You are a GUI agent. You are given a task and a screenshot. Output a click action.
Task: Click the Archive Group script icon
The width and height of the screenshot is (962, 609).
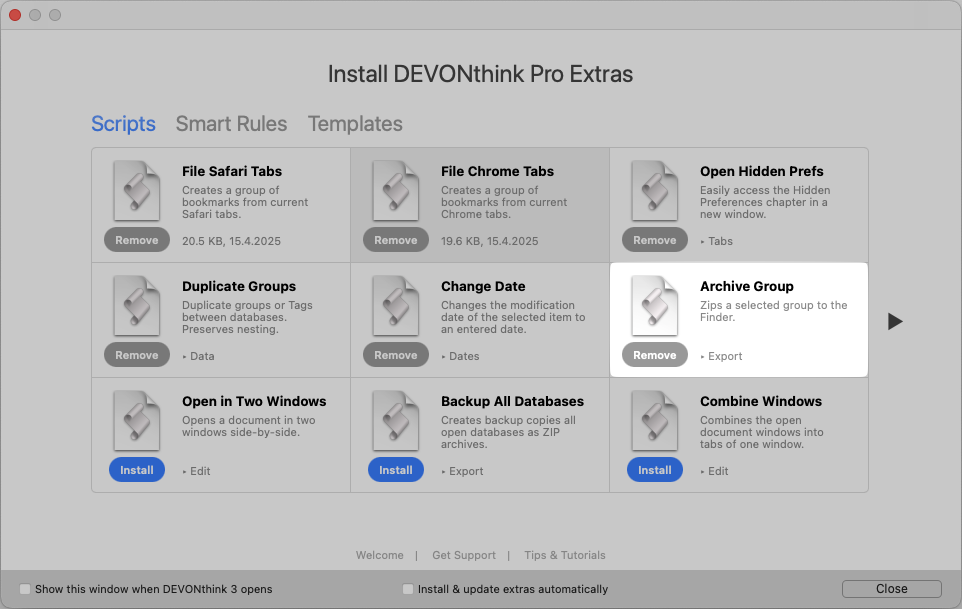tap(654, 306)
